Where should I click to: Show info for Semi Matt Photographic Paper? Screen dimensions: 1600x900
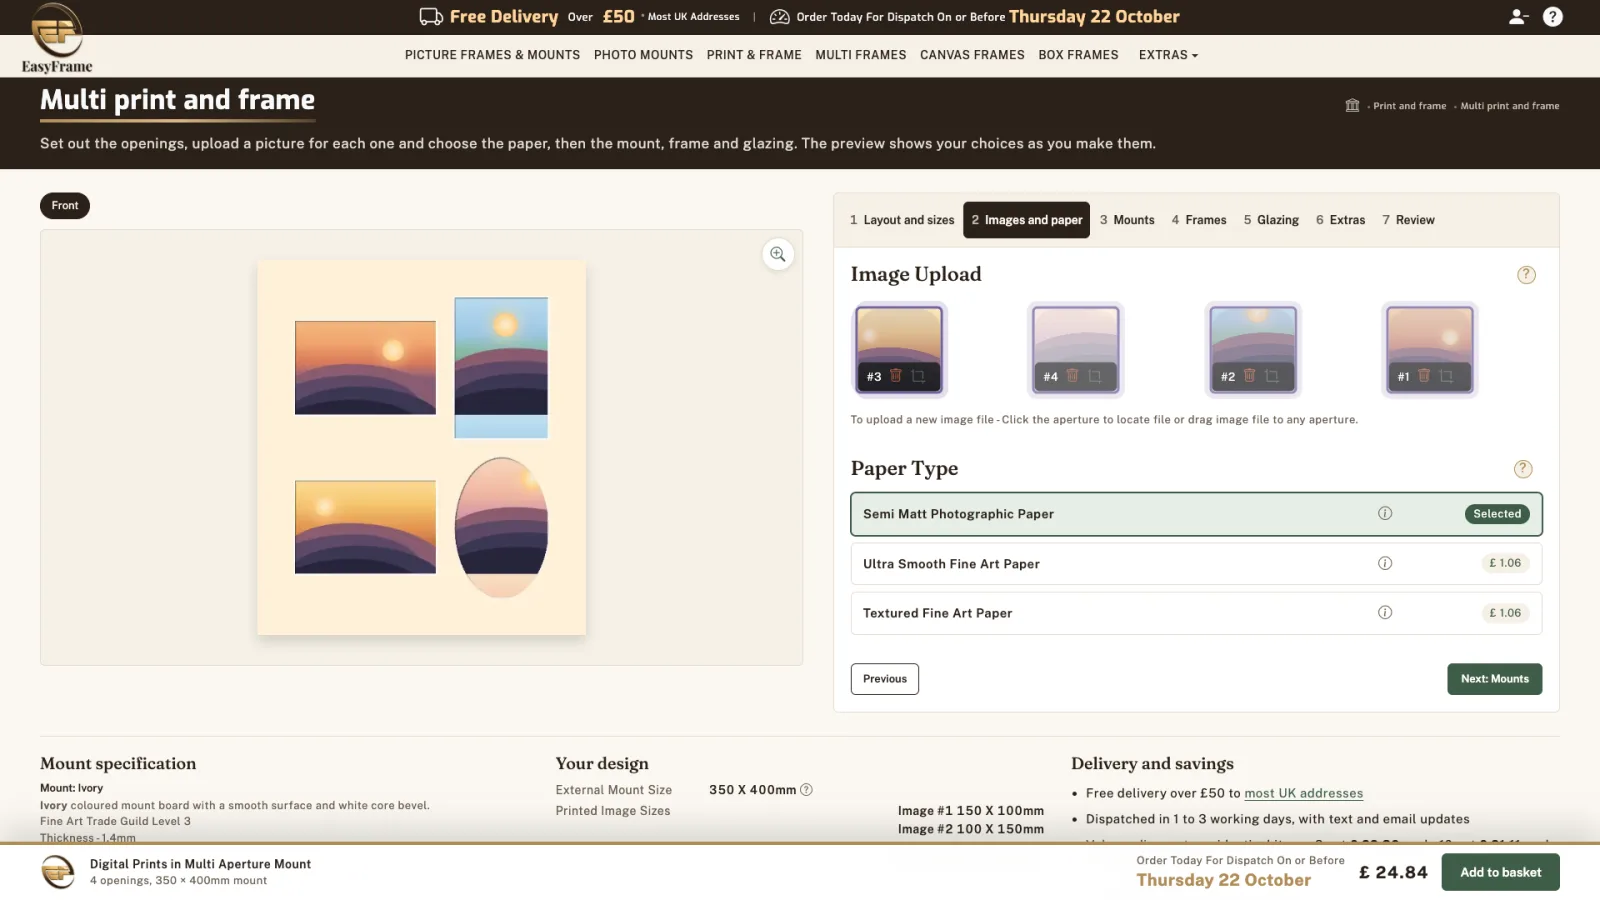click(x=1385, y=513)
